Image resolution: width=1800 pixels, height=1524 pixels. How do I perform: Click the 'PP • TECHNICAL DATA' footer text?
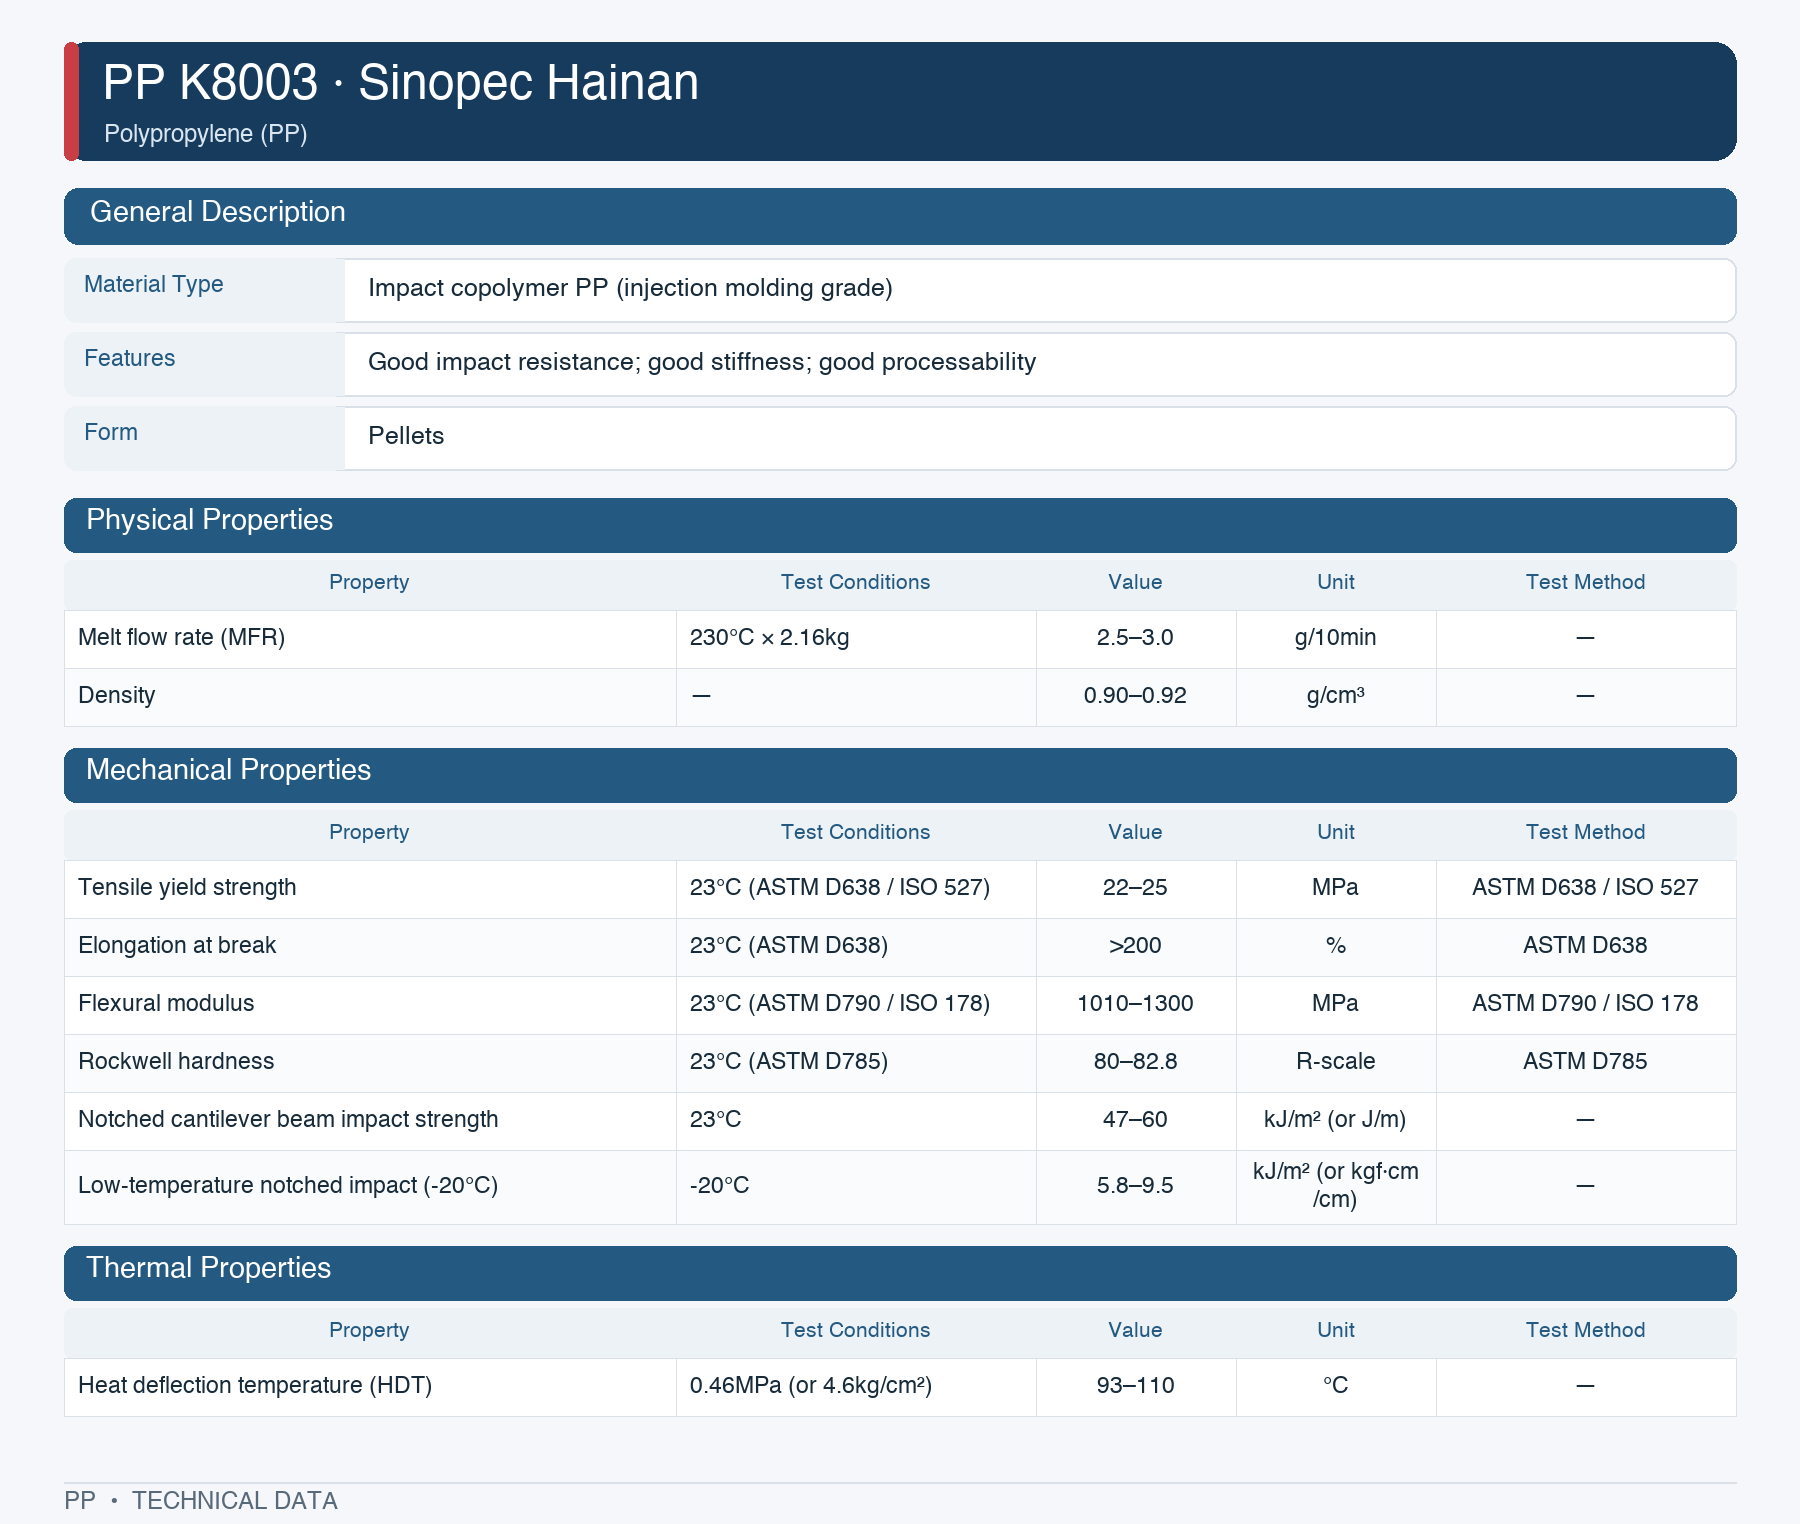pyautogui.click(x=201, y=1501)
